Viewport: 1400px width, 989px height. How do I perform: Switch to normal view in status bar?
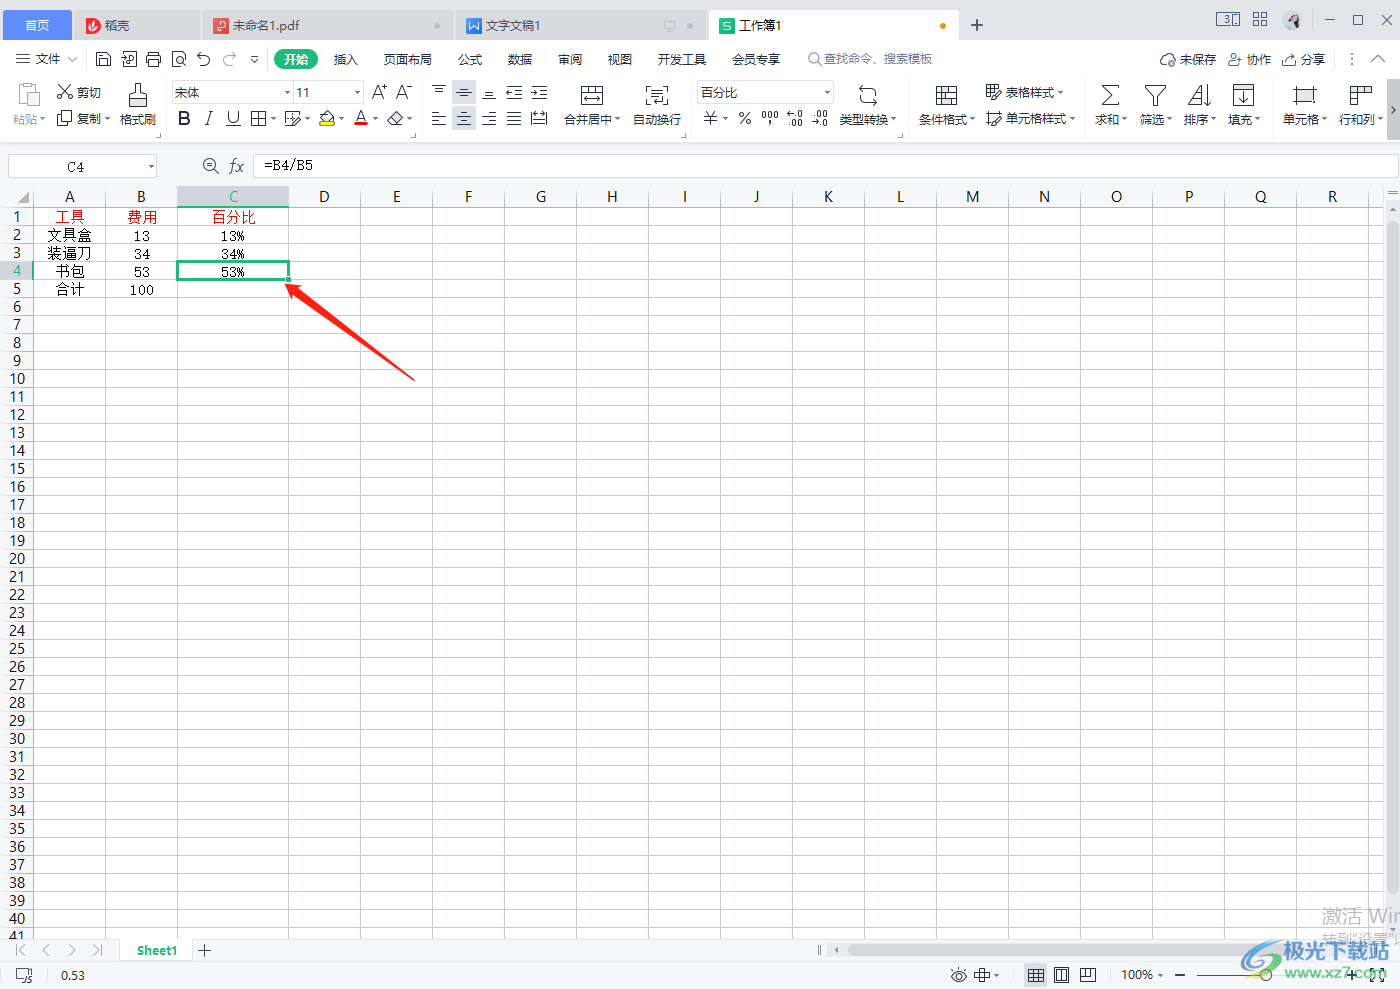click(x=1036, y=975)
